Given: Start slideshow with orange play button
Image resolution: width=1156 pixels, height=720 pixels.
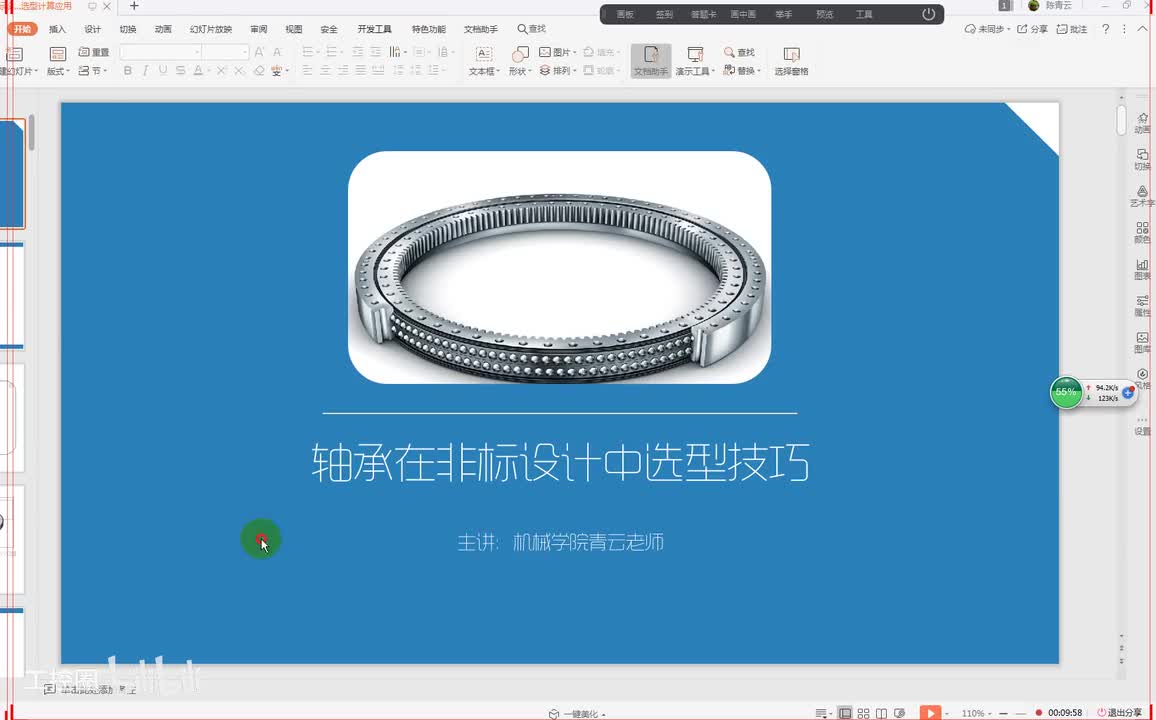Looking at the screenshot, I should pos(930,713).
